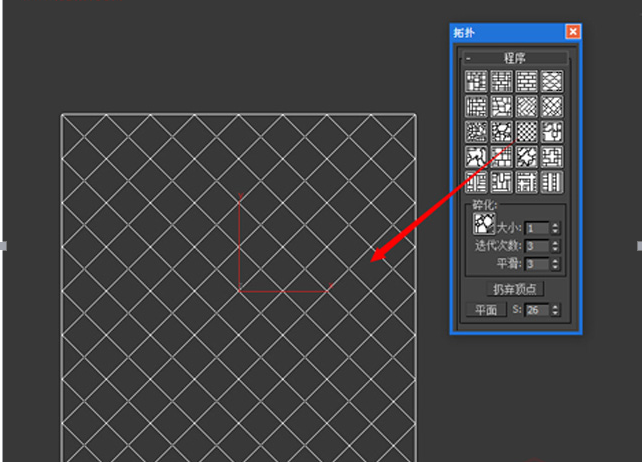
Task: Click the 扔弃顶点 button
Action: pos(515,289)
